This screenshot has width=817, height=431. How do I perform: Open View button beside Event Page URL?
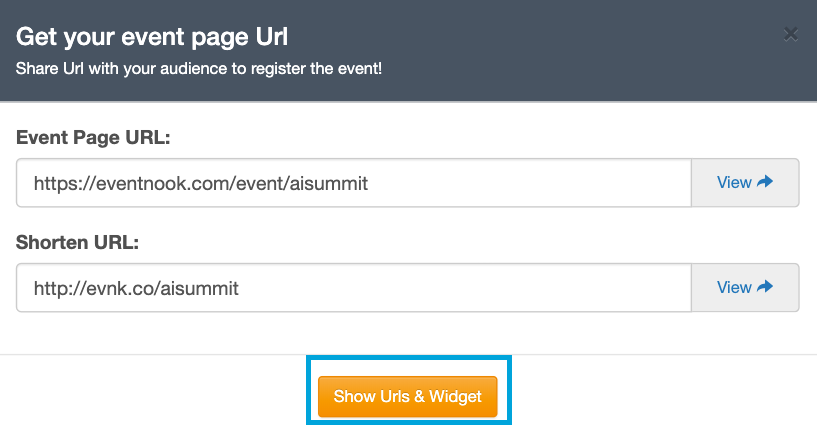(x=745, y=183)
